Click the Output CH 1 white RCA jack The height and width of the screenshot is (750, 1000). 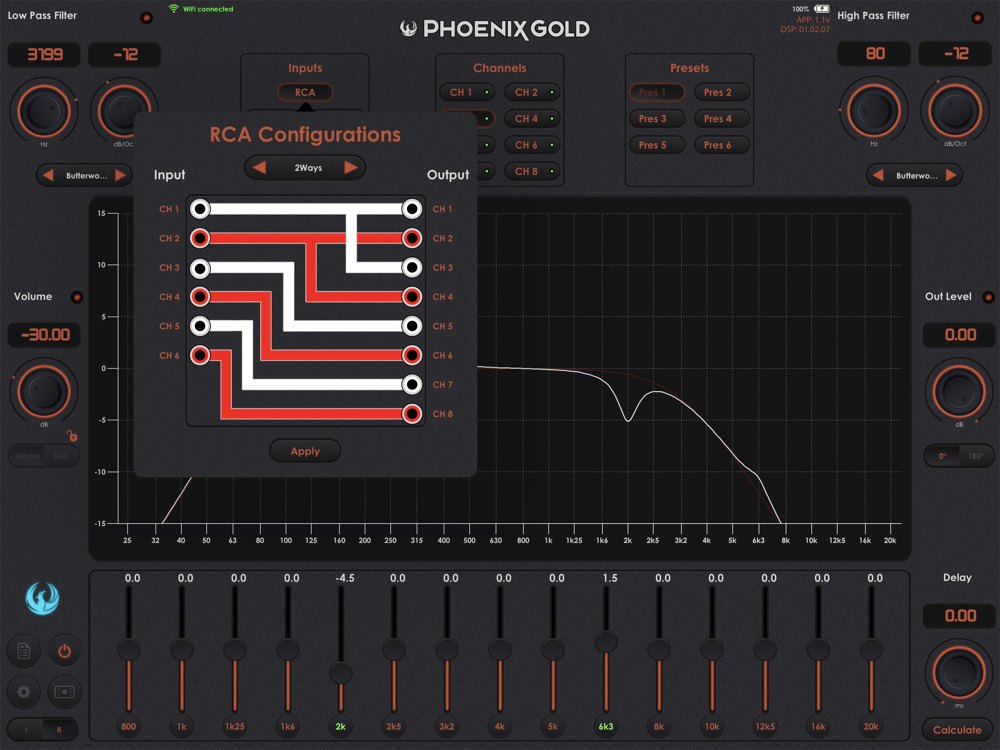[412, 209]
